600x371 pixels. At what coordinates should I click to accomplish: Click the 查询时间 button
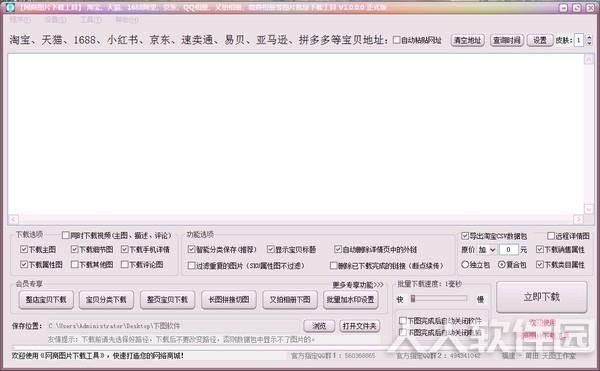[x=507, y=40]
